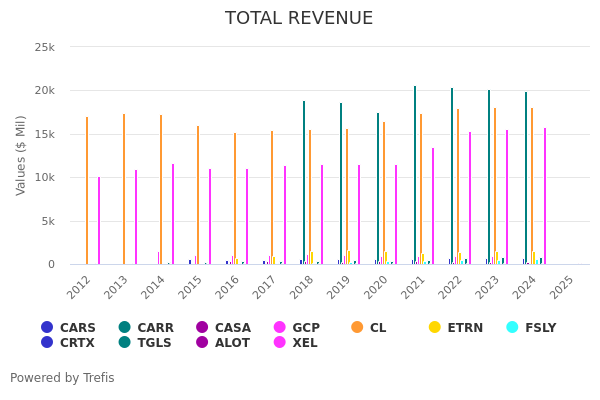This screenshot has height=400, width=600.
Task: Click the 25k y-axis label
Action: pos(46,47)
